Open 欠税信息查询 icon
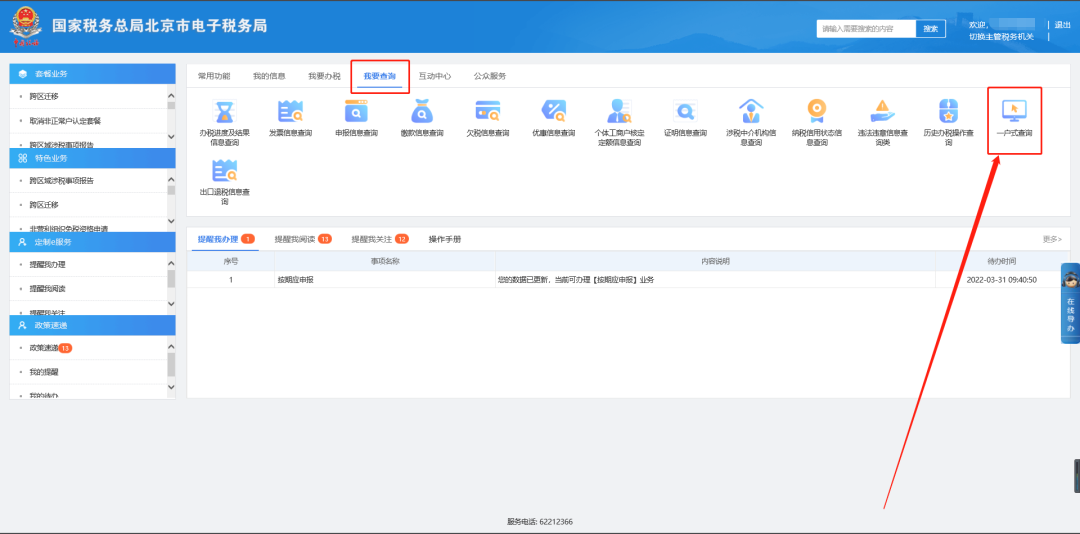The width and height of the screenshot is (1080, 534). pyautogui.click(x=488, y=111)
